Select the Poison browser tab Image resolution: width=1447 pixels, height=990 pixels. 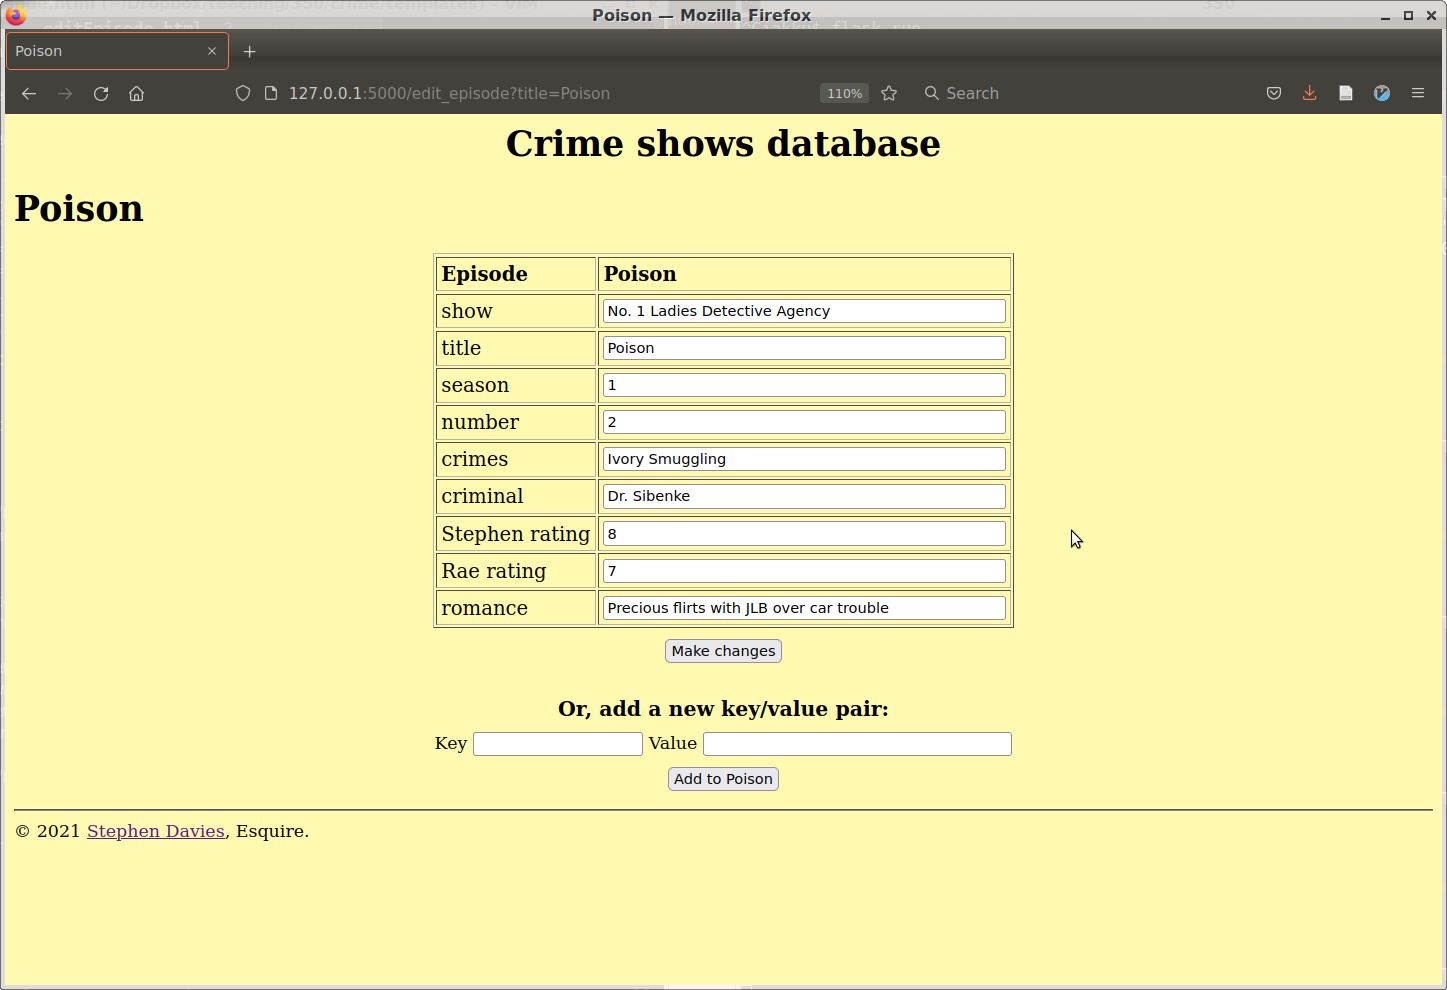(x=100, y=51)
